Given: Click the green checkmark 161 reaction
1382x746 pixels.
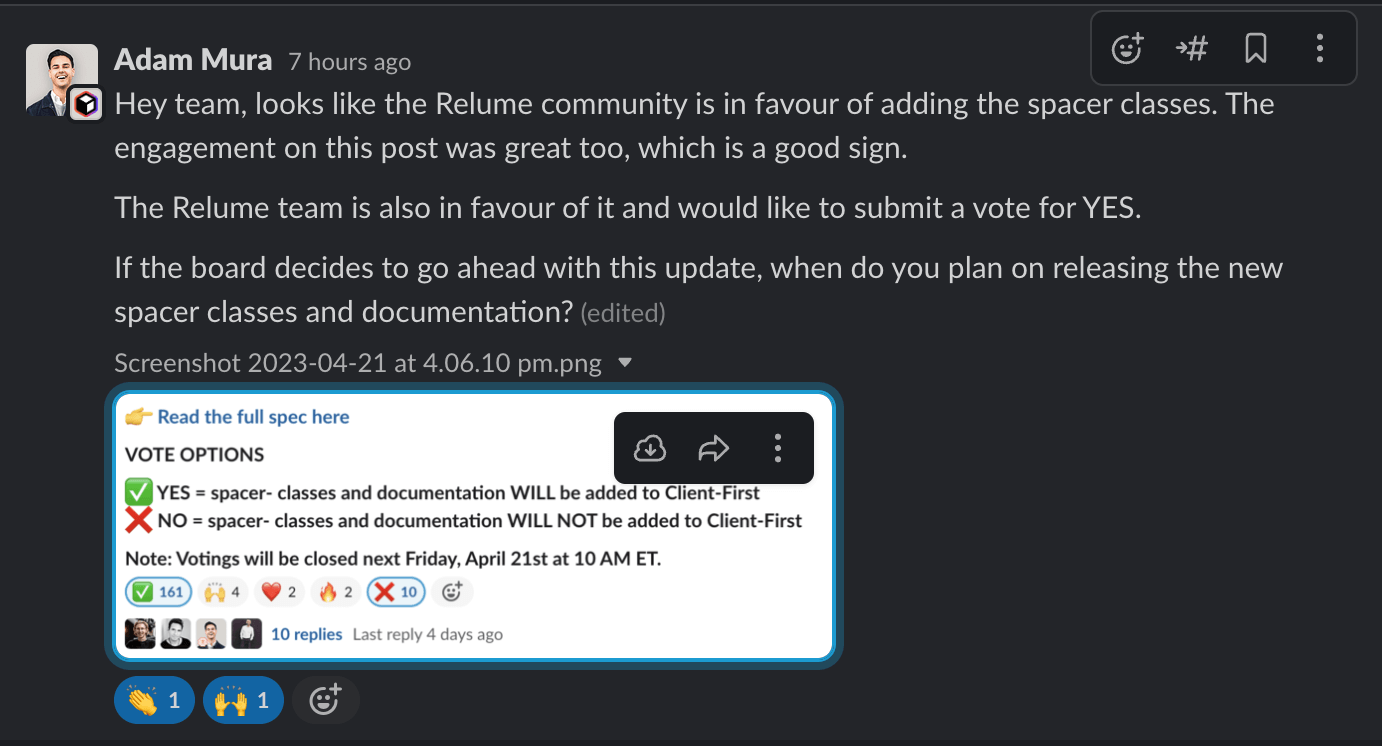Looking at the screenshot, I should point(158,592).
